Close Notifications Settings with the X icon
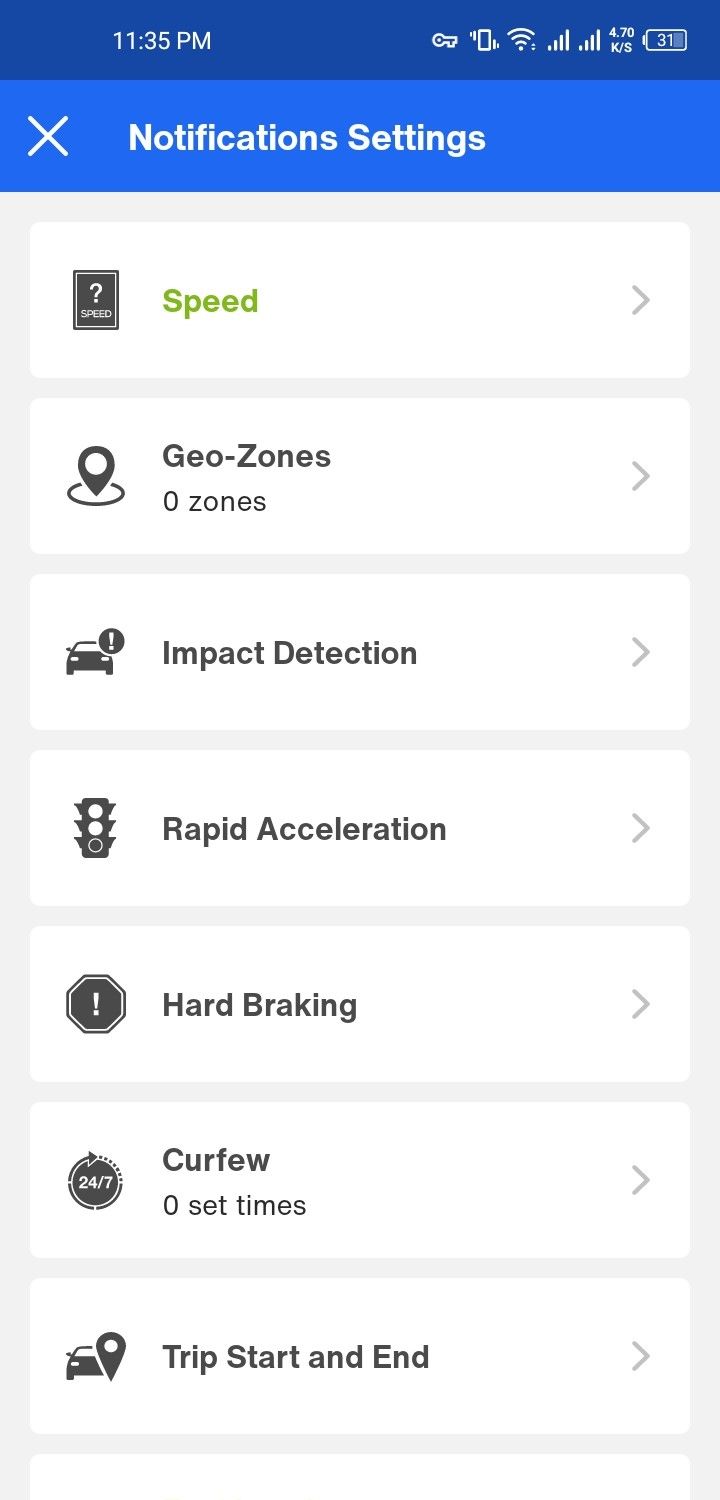720x1500 pixels. tap(48, 136)
